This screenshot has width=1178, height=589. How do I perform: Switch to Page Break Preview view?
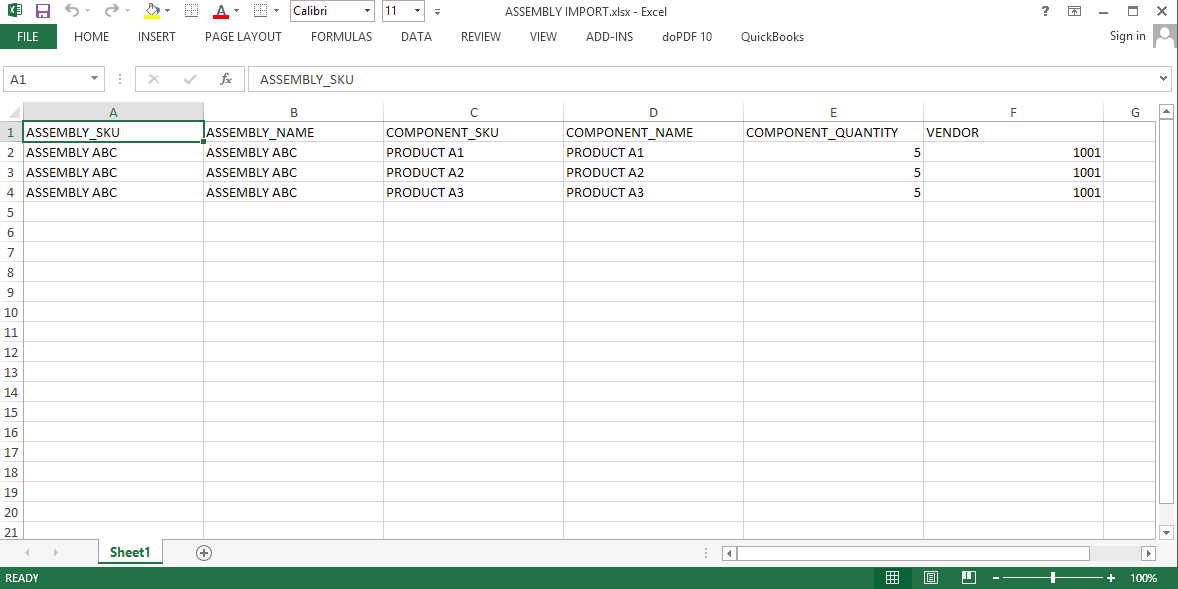point(968,578)
